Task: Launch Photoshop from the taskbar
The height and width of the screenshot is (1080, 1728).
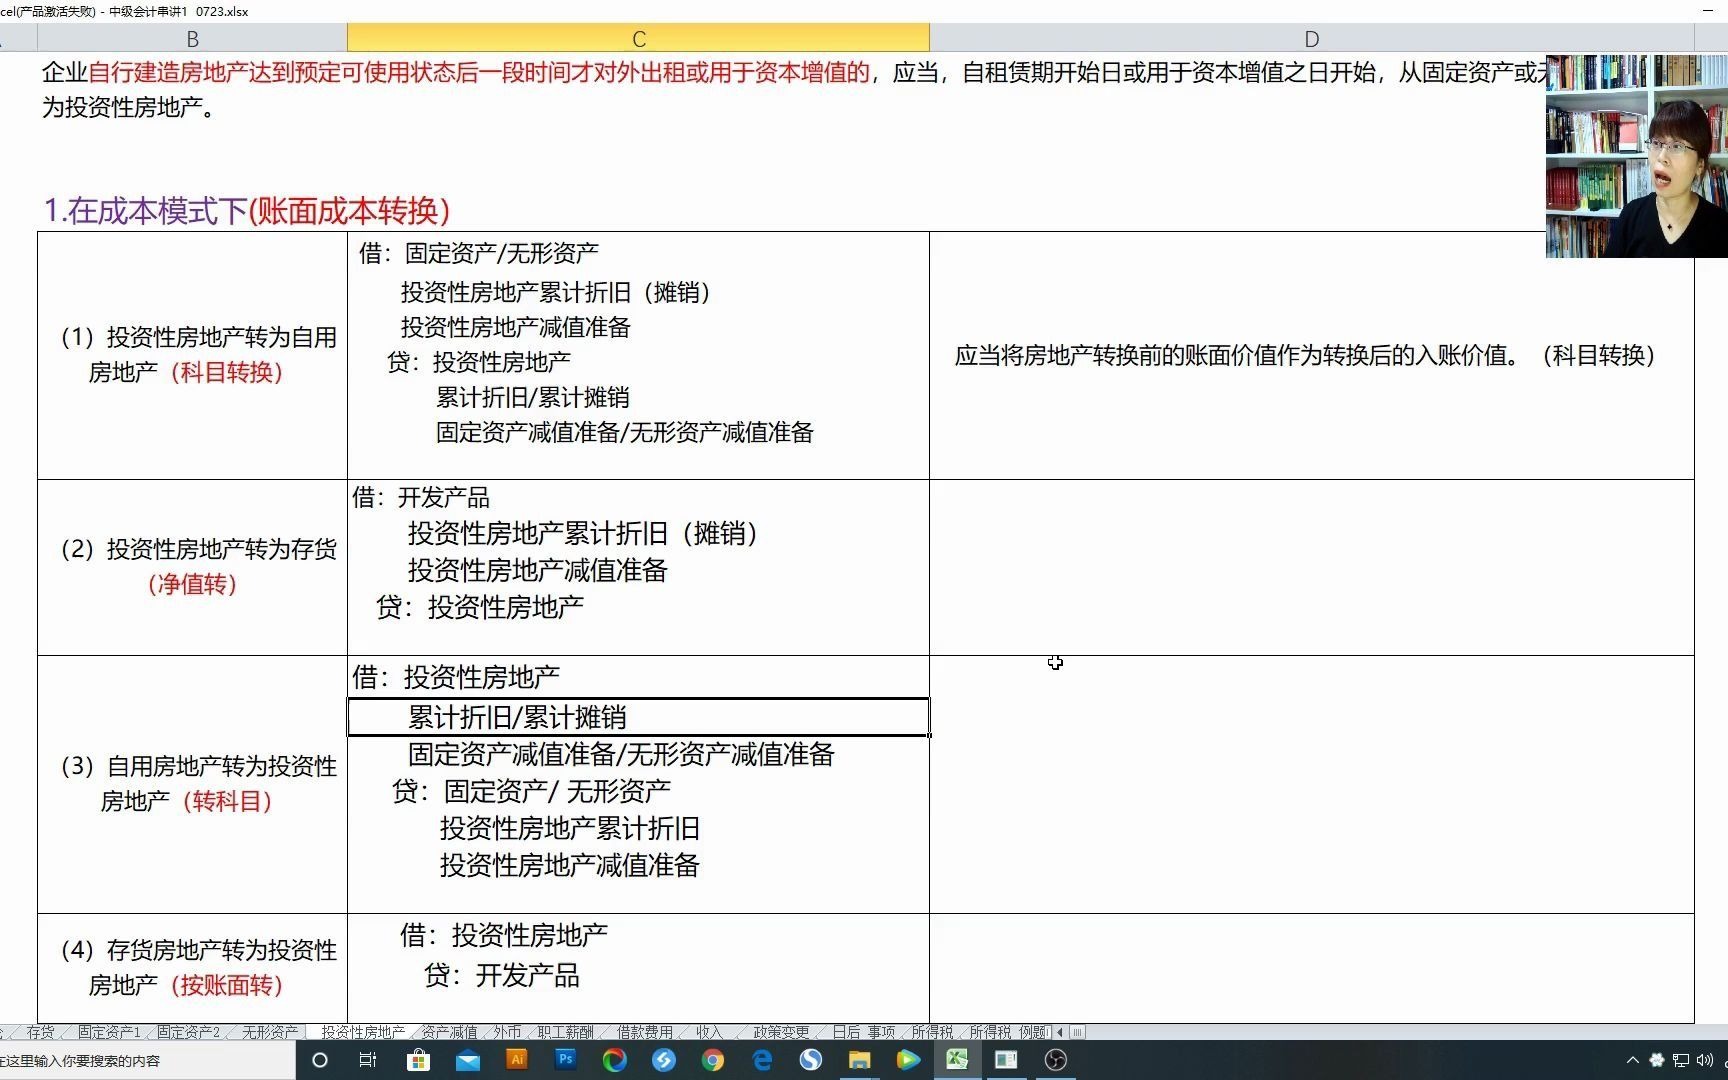Action: (565, 1060)
